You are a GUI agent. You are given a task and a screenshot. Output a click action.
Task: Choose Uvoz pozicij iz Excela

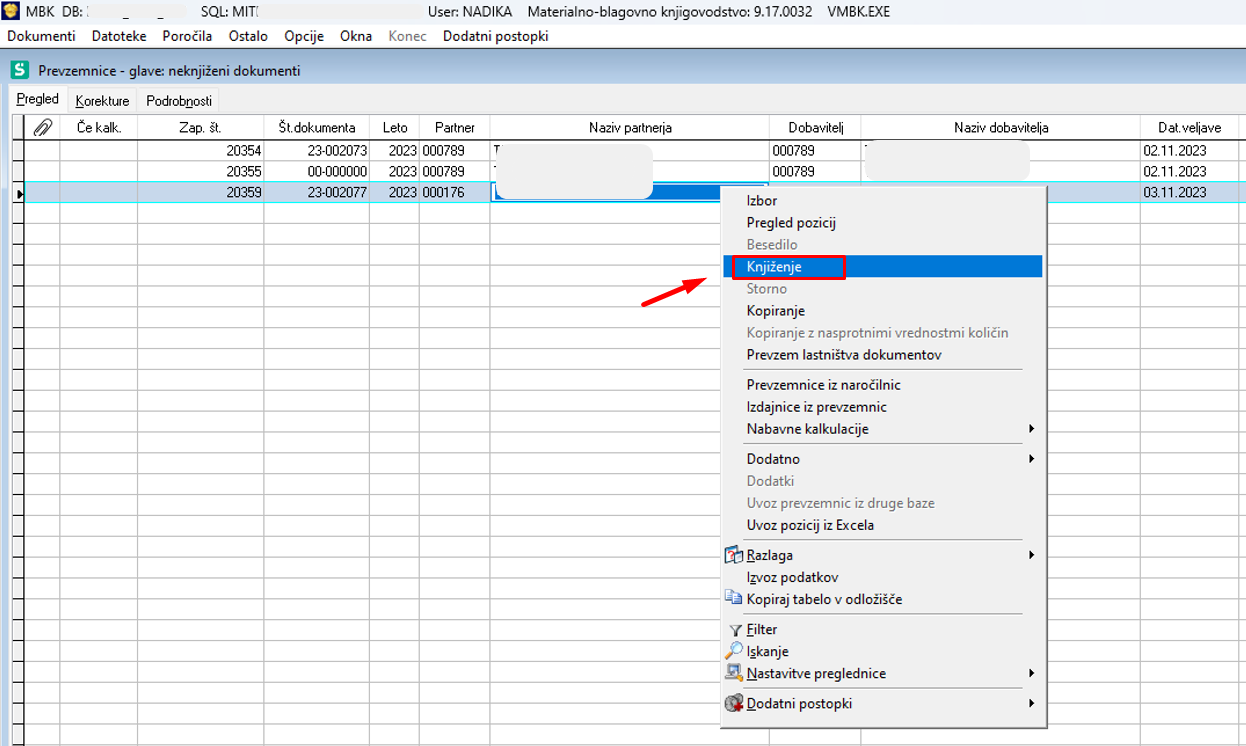[811, 525]
